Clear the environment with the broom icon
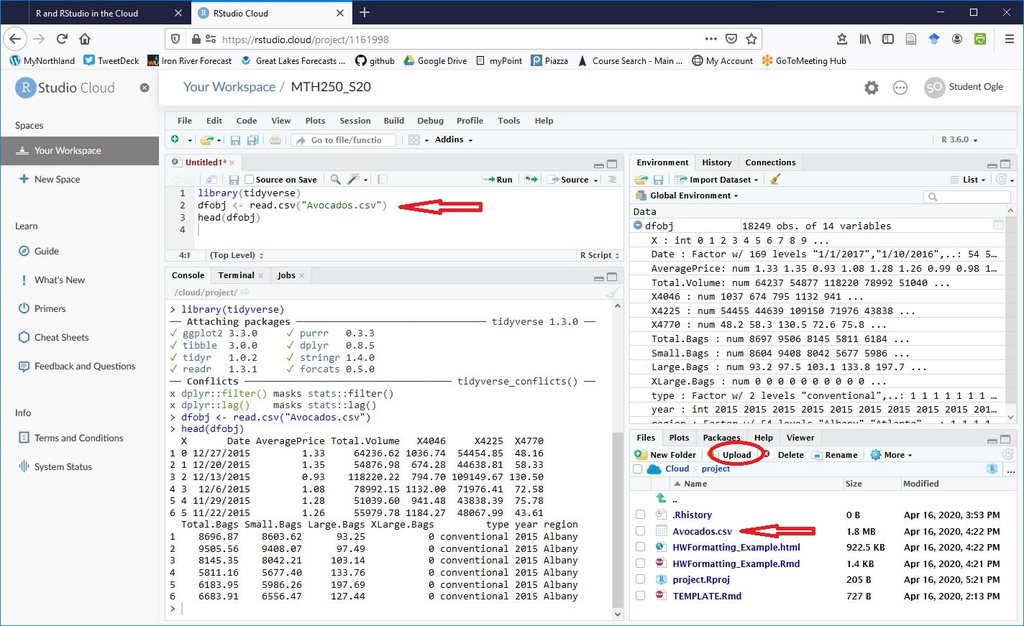1024x626 pixels. tap(775, 180)
